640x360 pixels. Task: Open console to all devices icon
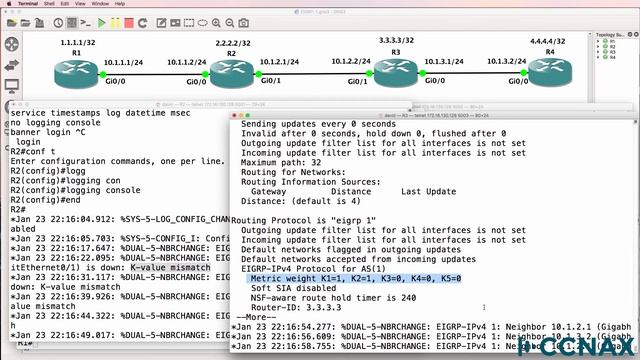86,23
